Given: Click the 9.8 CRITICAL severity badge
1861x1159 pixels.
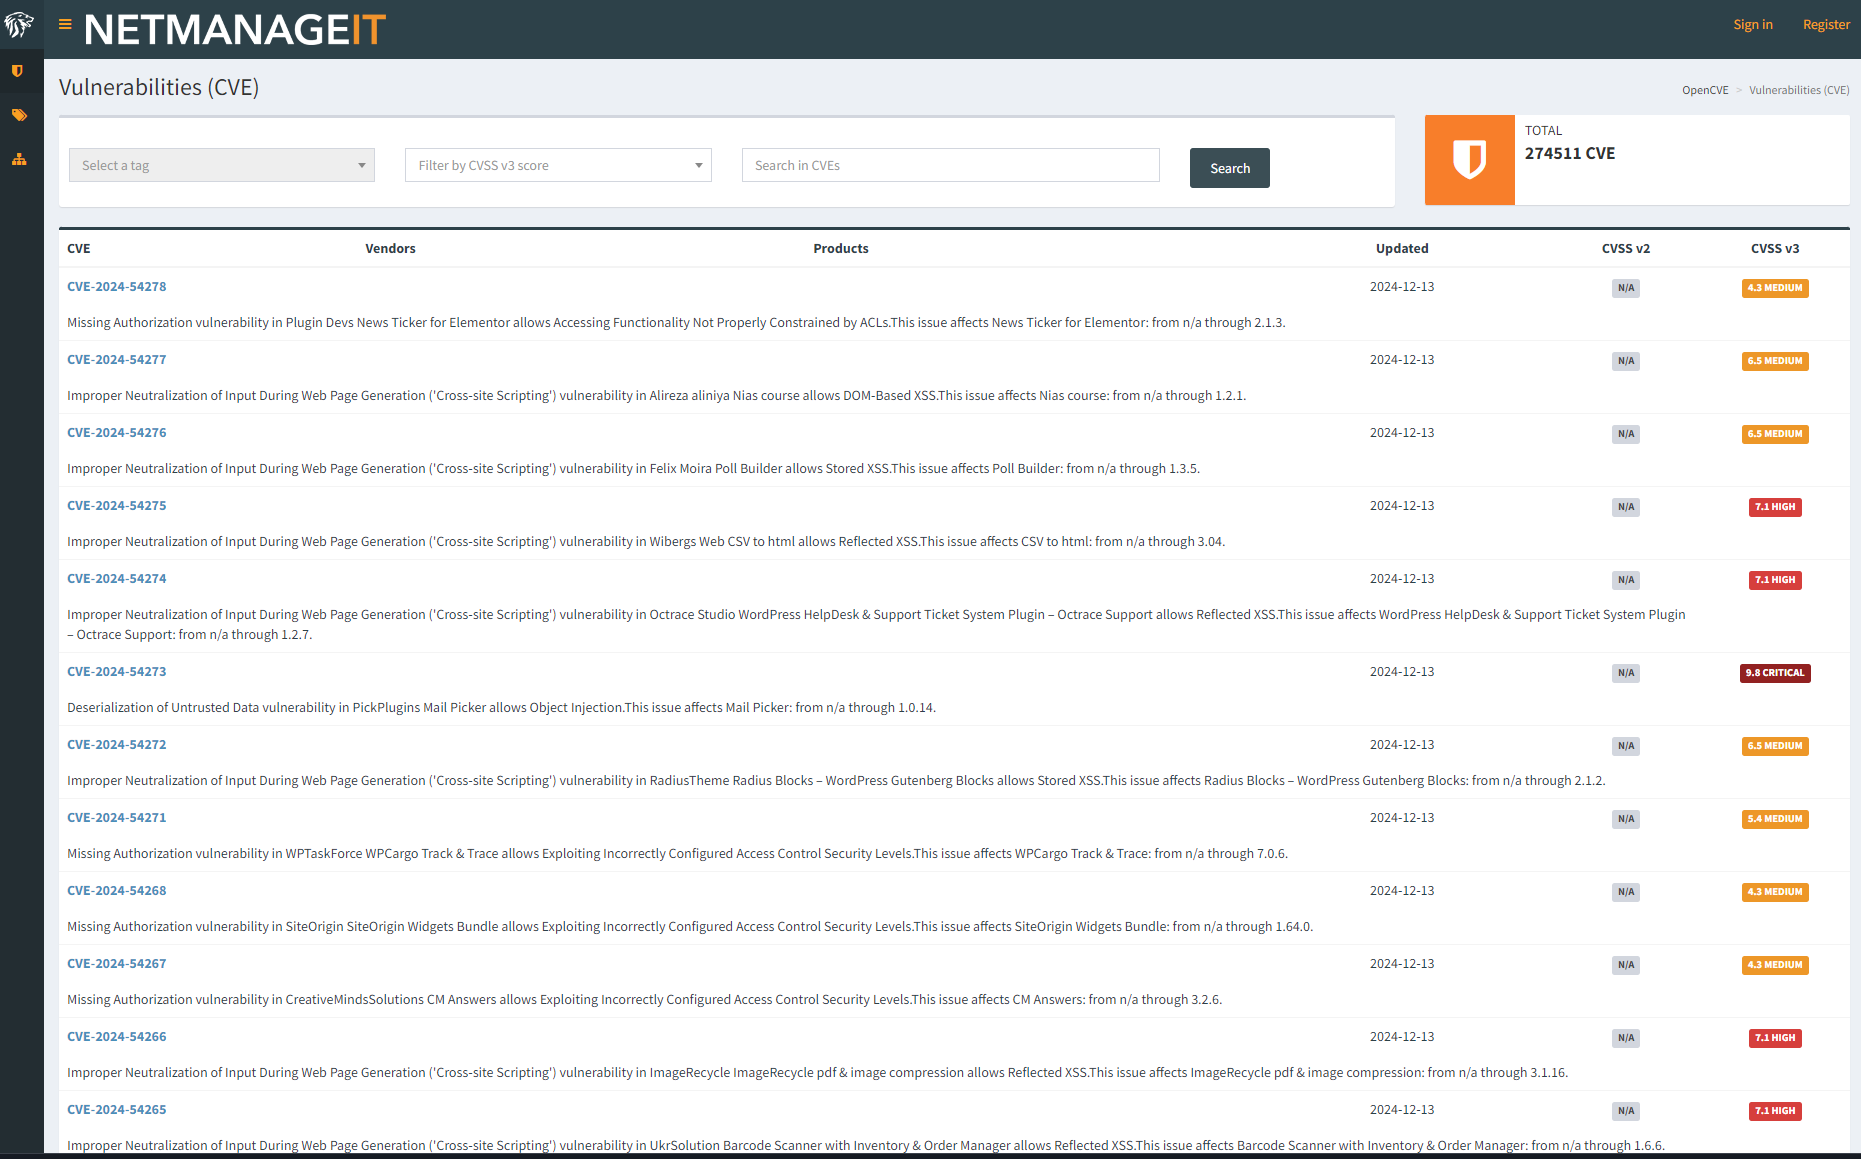Looking at the screenshot, I should click(1774, 673).
